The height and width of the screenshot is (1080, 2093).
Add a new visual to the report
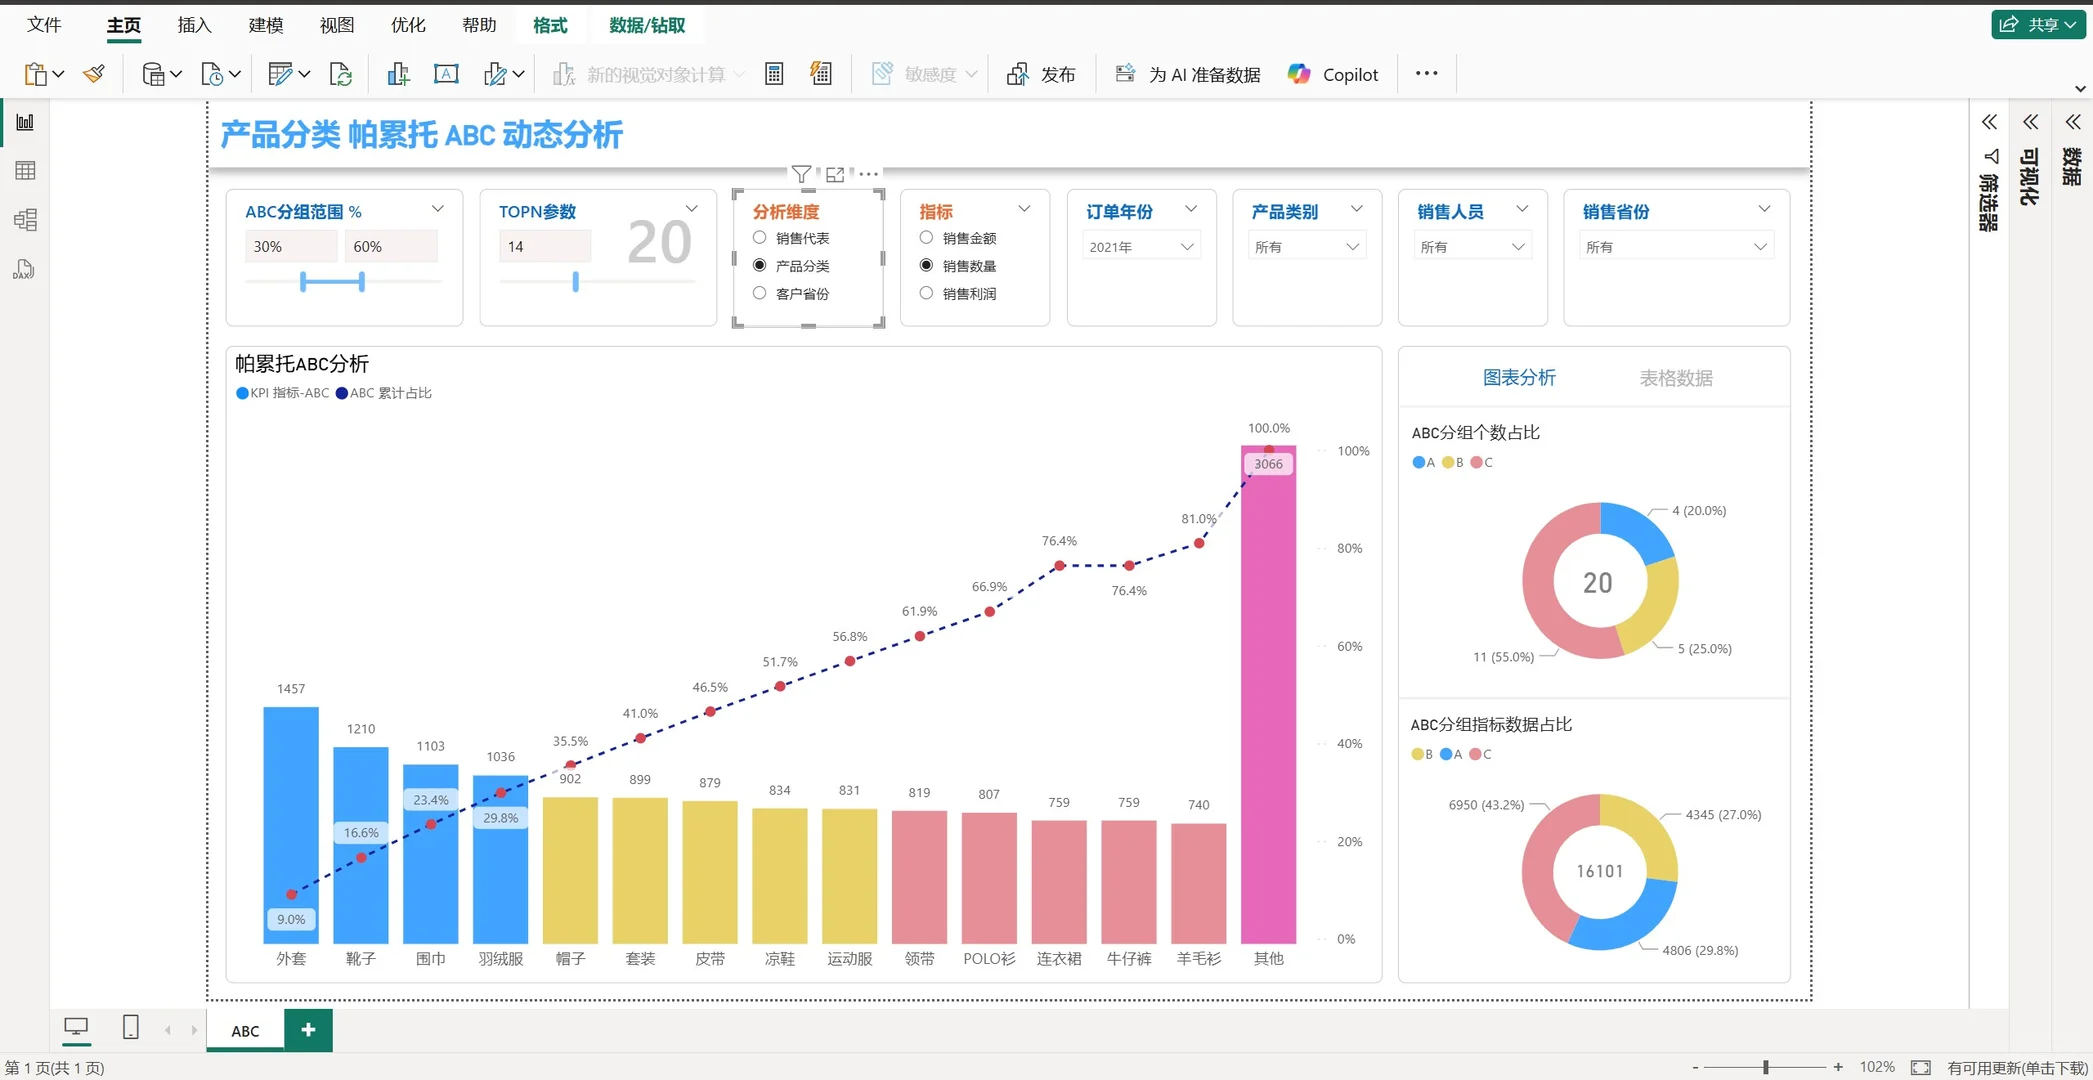(398, 73)
